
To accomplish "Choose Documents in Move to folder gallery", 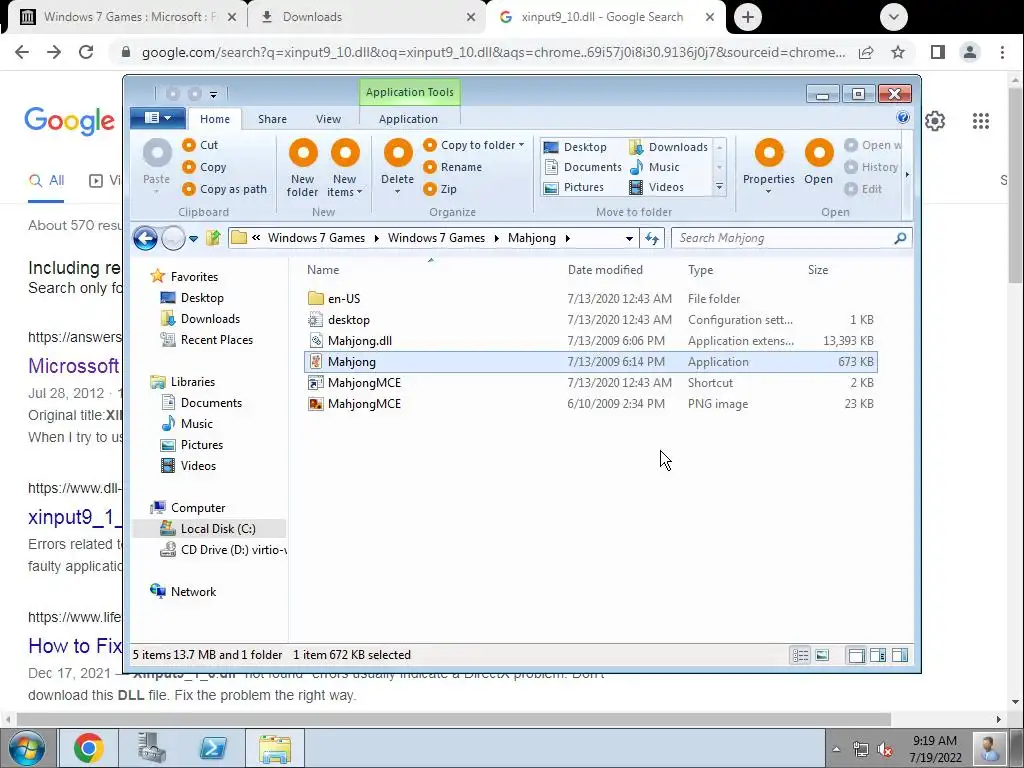I will 583,167.
